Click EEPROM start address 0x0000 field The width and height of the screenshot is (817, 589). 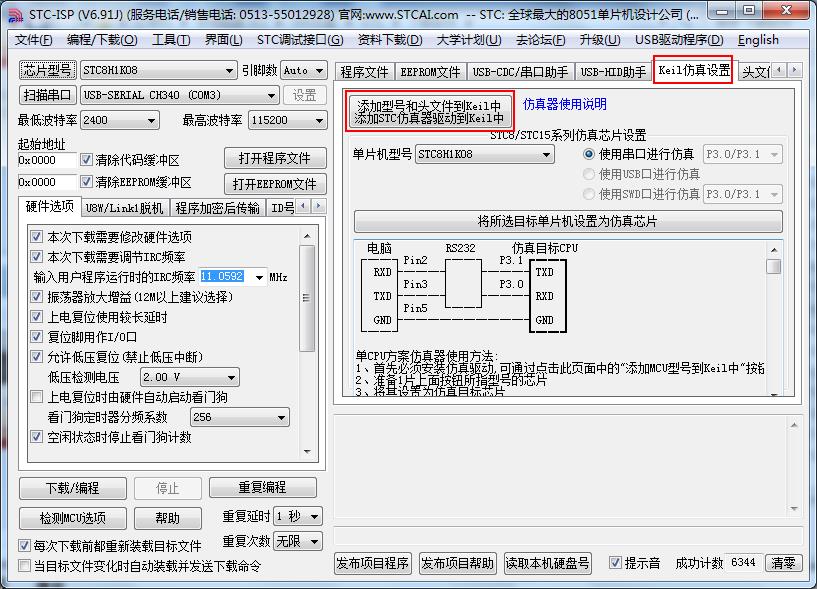[x=47, y=182]
